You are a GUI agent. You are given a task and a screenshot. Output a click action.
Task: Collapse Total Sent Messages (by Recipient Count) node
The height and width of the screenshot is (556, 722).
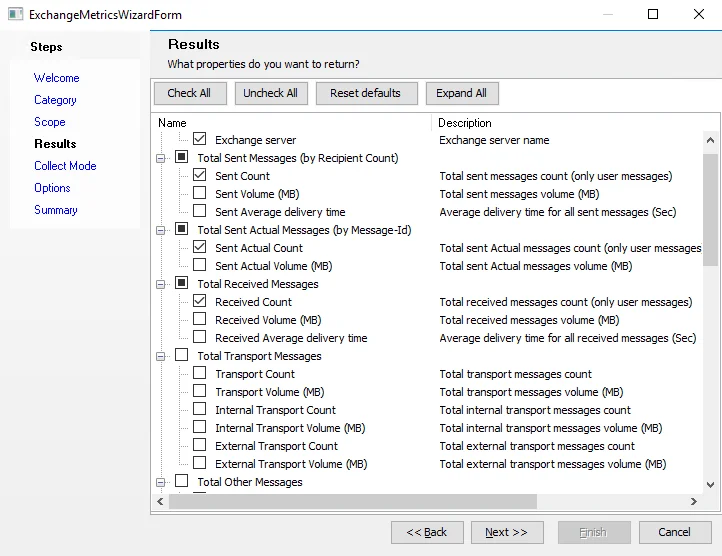click(x=160, y=158)
